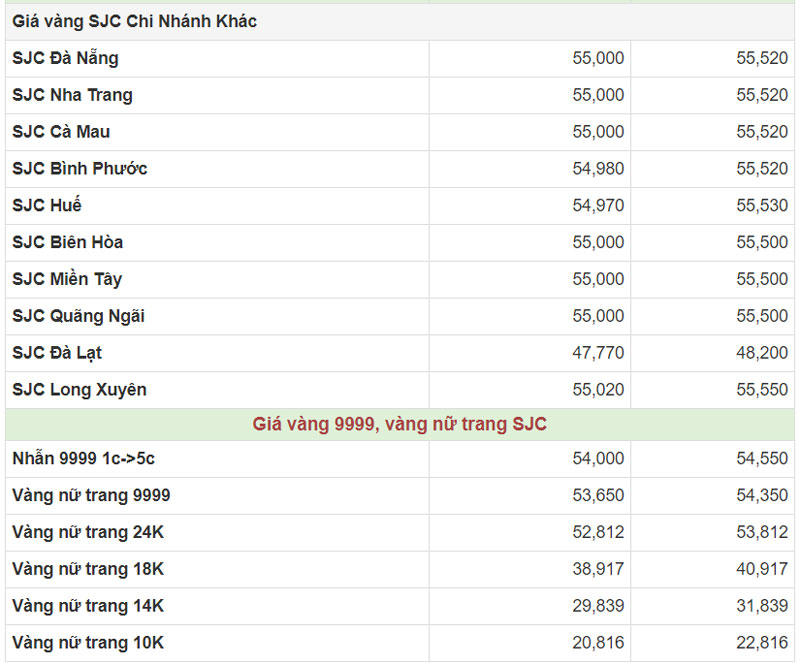The height and width of the screenshot is (664, 800).
Task: Click SJC Miền Tây branch name
Action: coord(67,279)
